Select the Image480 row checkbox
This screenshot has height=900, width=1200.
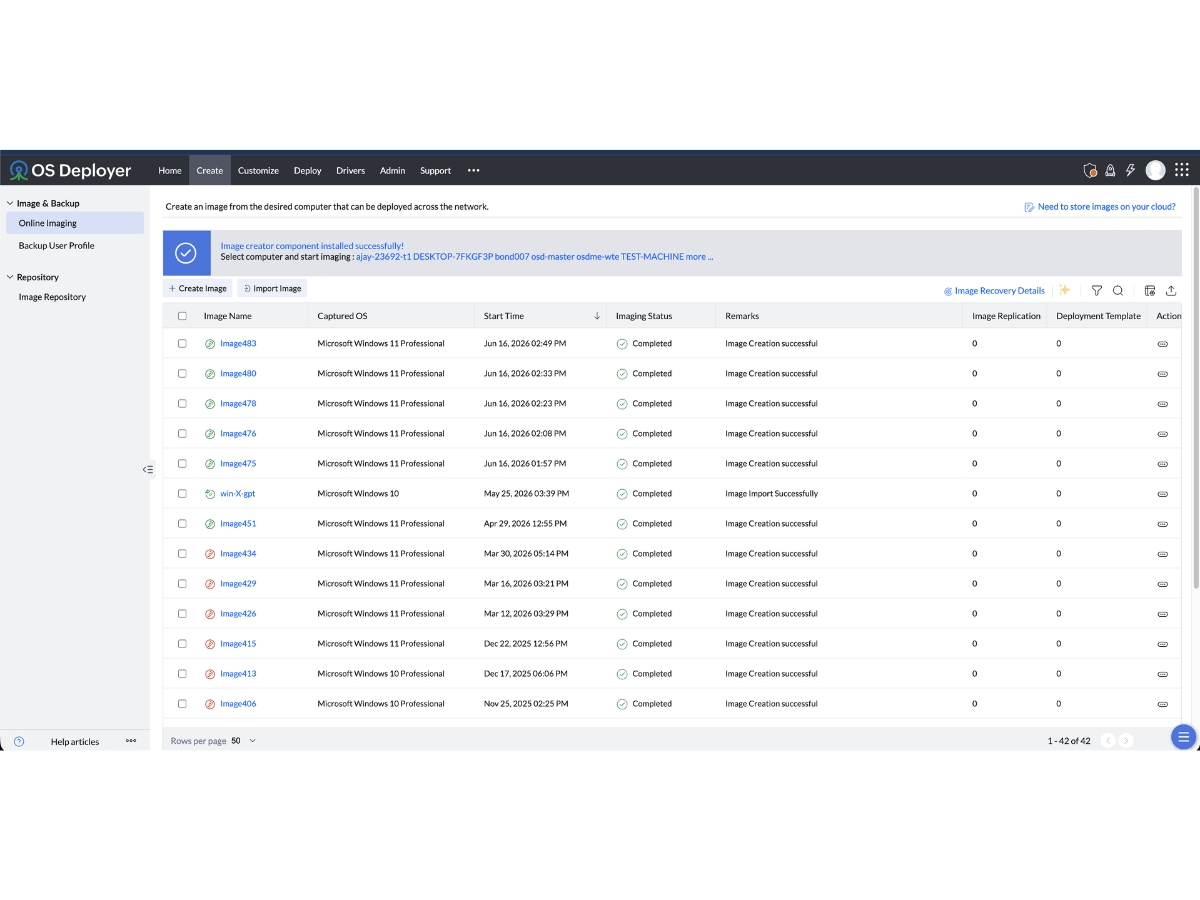coord(182,373)
